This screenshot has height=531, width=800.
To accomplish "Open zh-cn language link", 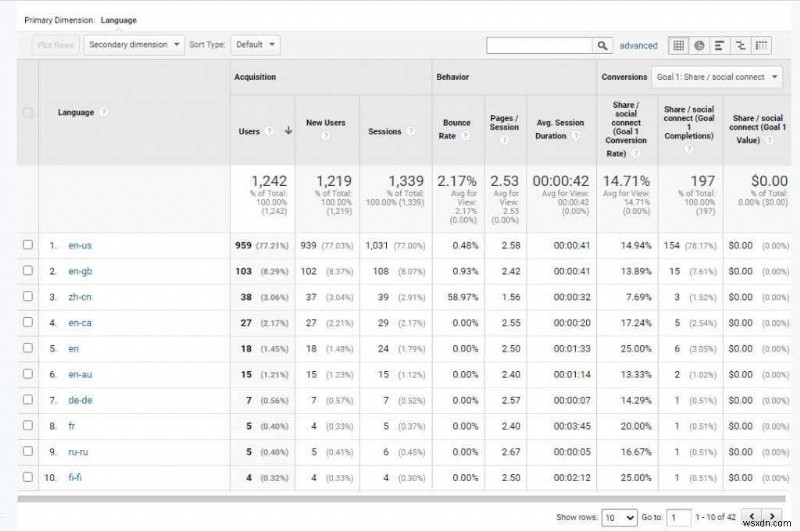I will (80, 297).
